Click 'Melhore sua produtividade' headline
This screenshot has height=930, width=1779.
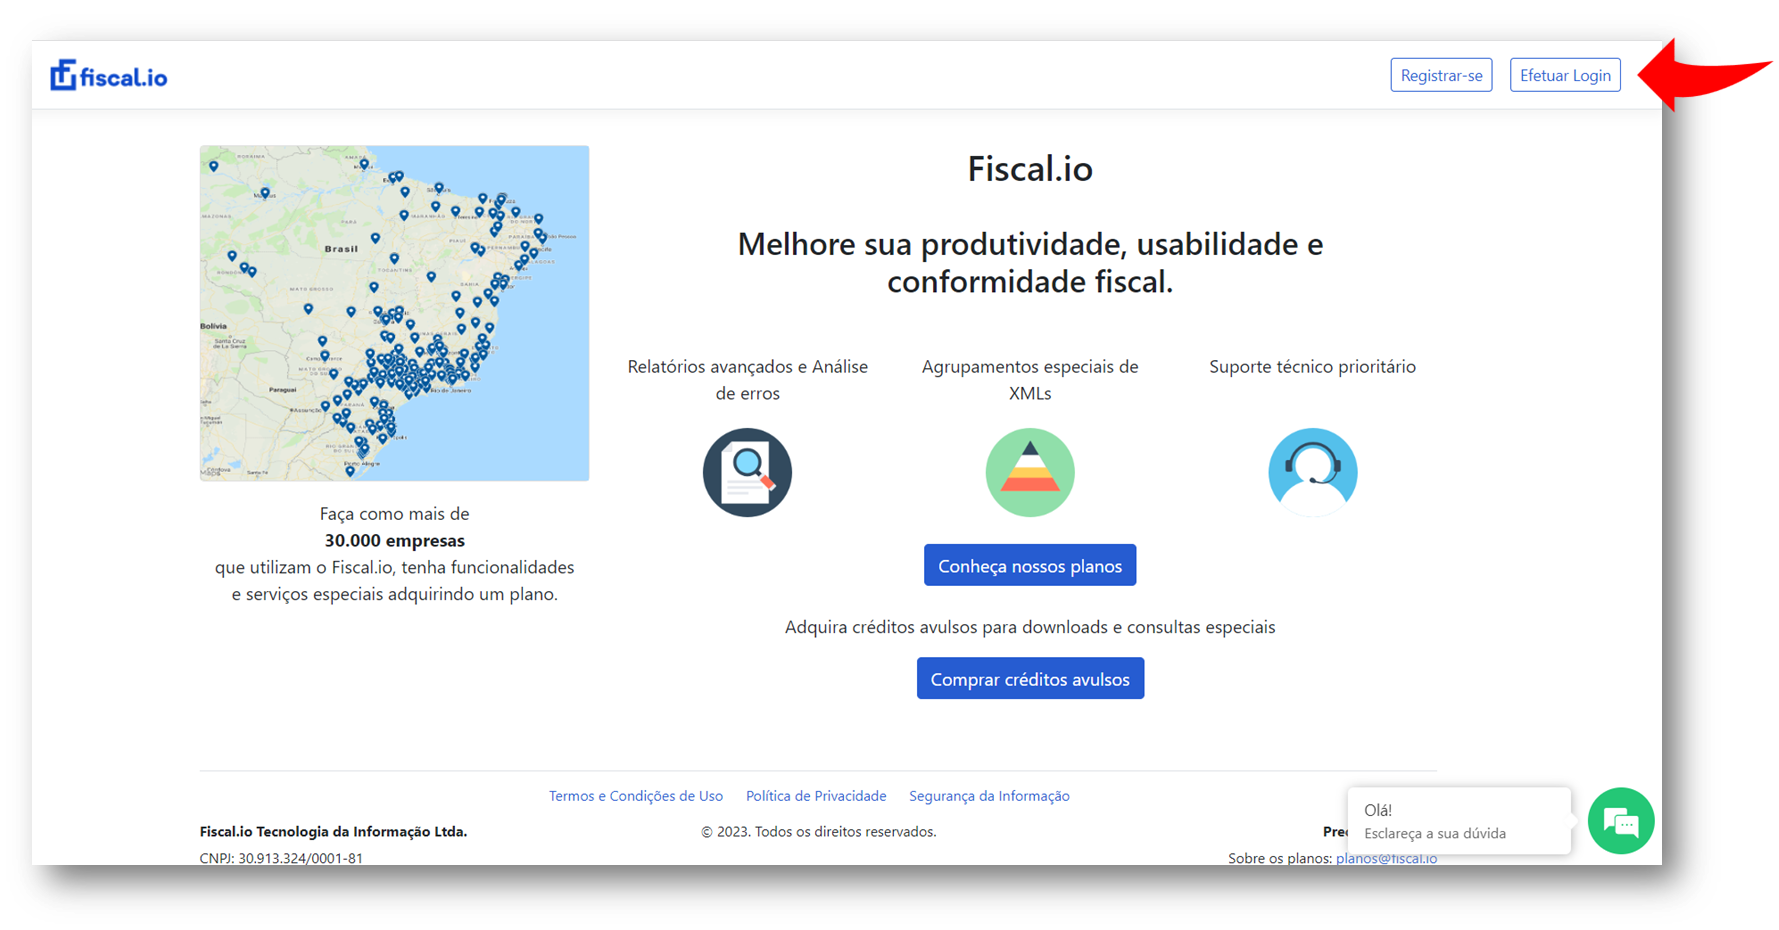(1030, 263)
